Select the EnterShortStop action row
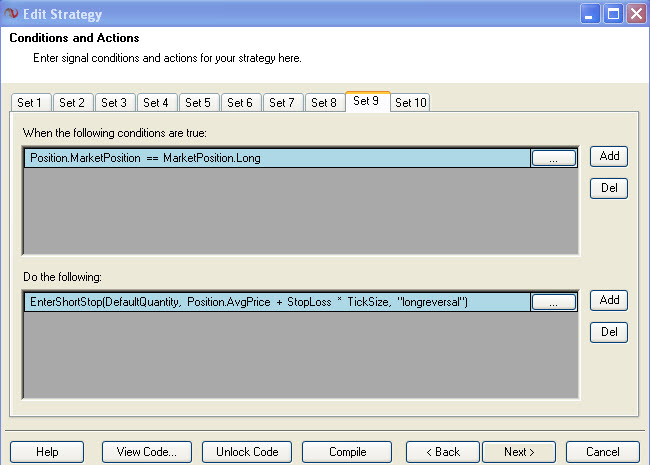This screenshot has width=650, height=465. click(275, 302)
